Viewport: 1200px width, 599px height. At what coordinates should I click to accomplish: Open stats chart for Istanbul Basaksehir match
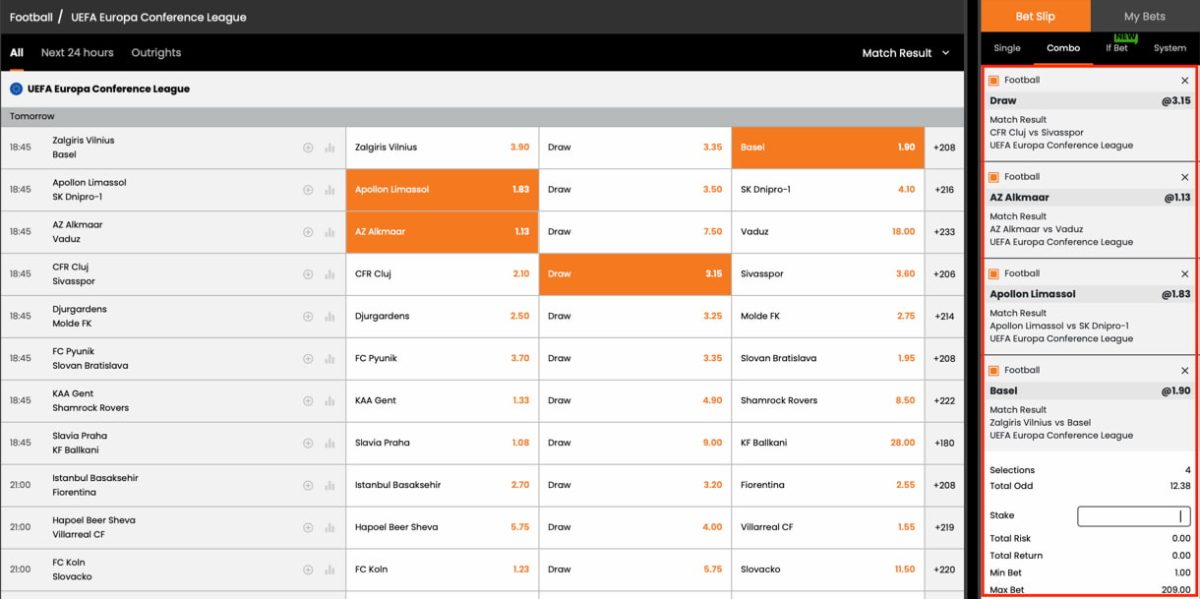click(329, 485)
